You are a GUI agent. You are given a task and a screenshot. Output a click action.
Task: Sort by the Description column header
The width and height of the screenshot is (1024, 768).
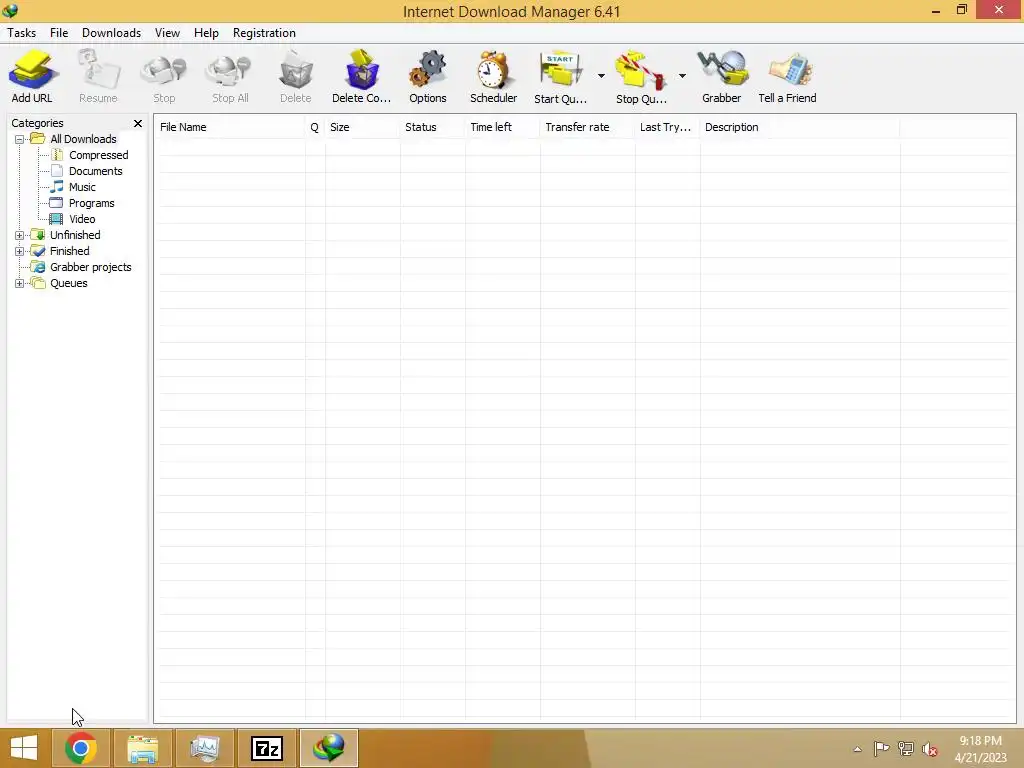pos(800,127)
